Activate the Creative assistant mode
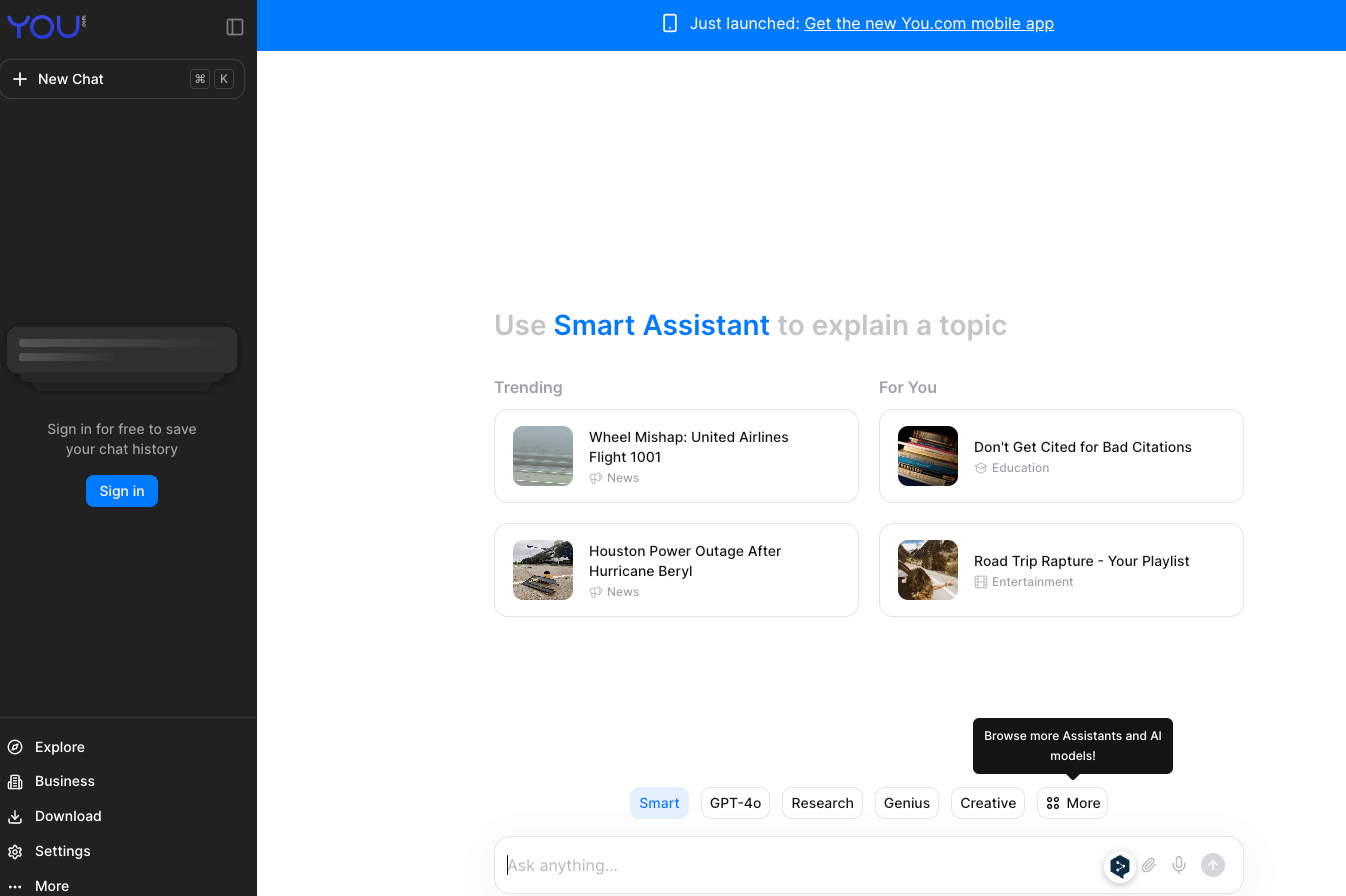Screen dimensions: 1346x896 point(987,803)
